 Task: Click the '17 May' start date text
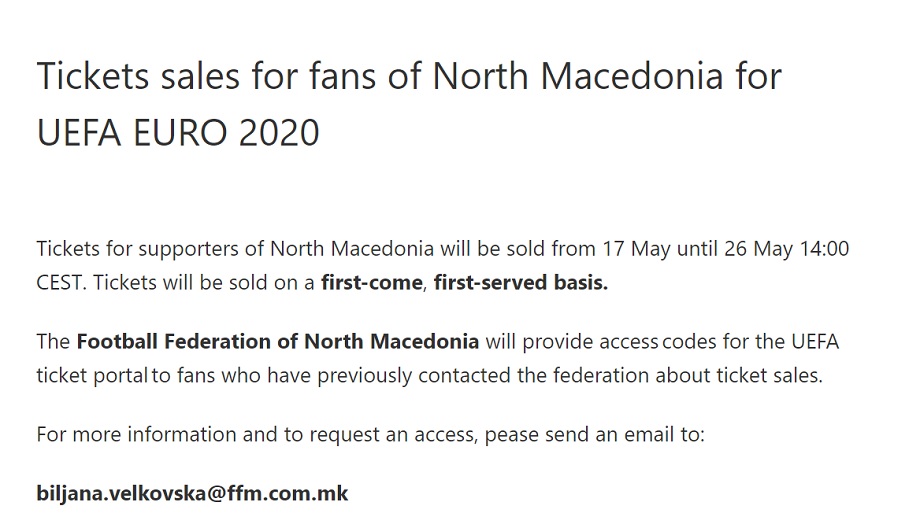(x=636, y=249)
